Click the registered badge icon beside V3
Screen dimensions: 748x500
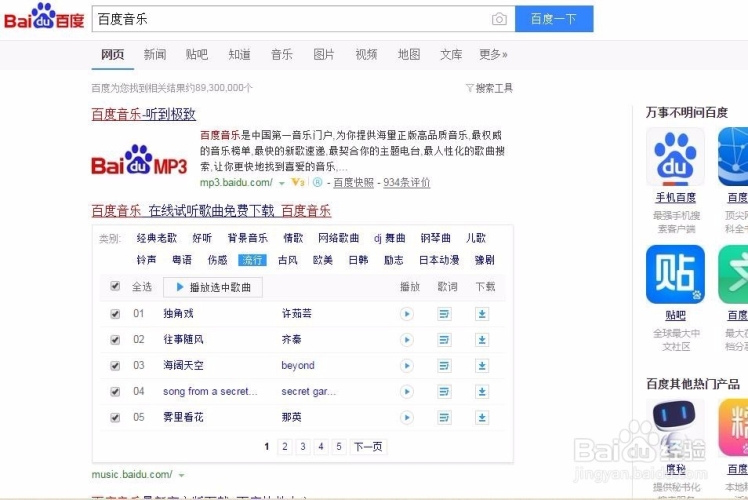click(317, 182)
